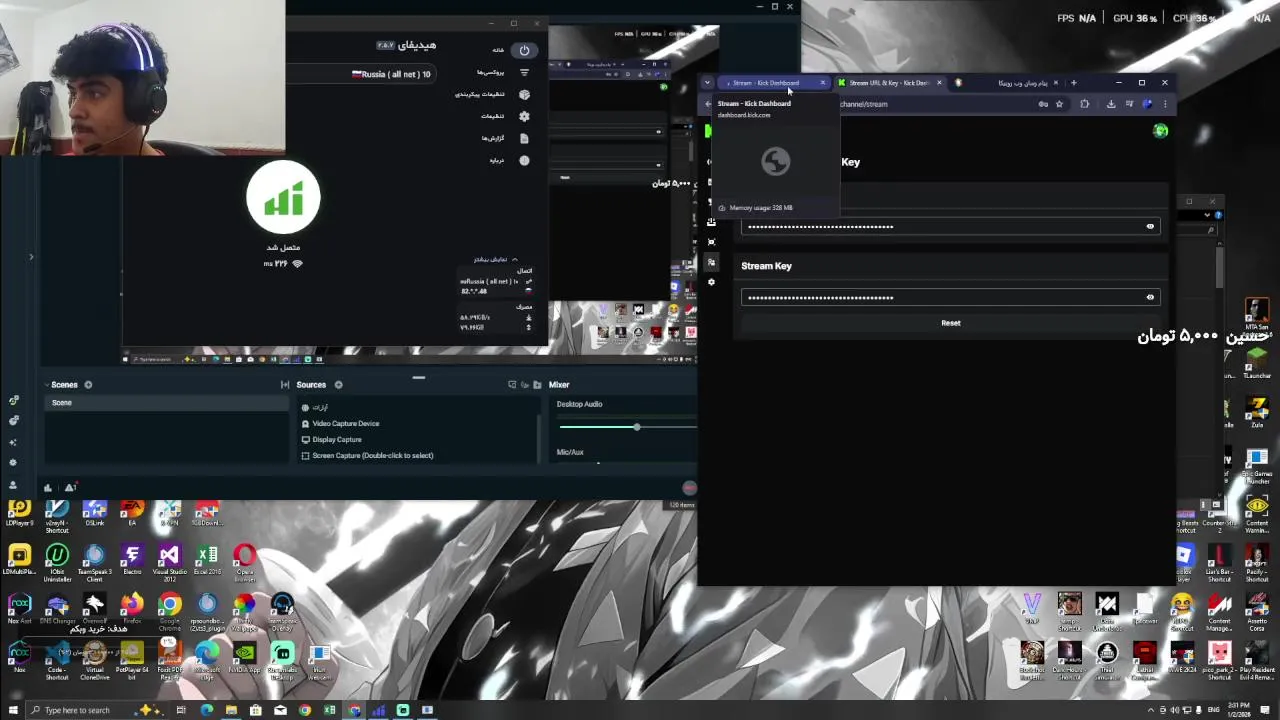Open Opera browser desktop shortcut

coord(245,562)
